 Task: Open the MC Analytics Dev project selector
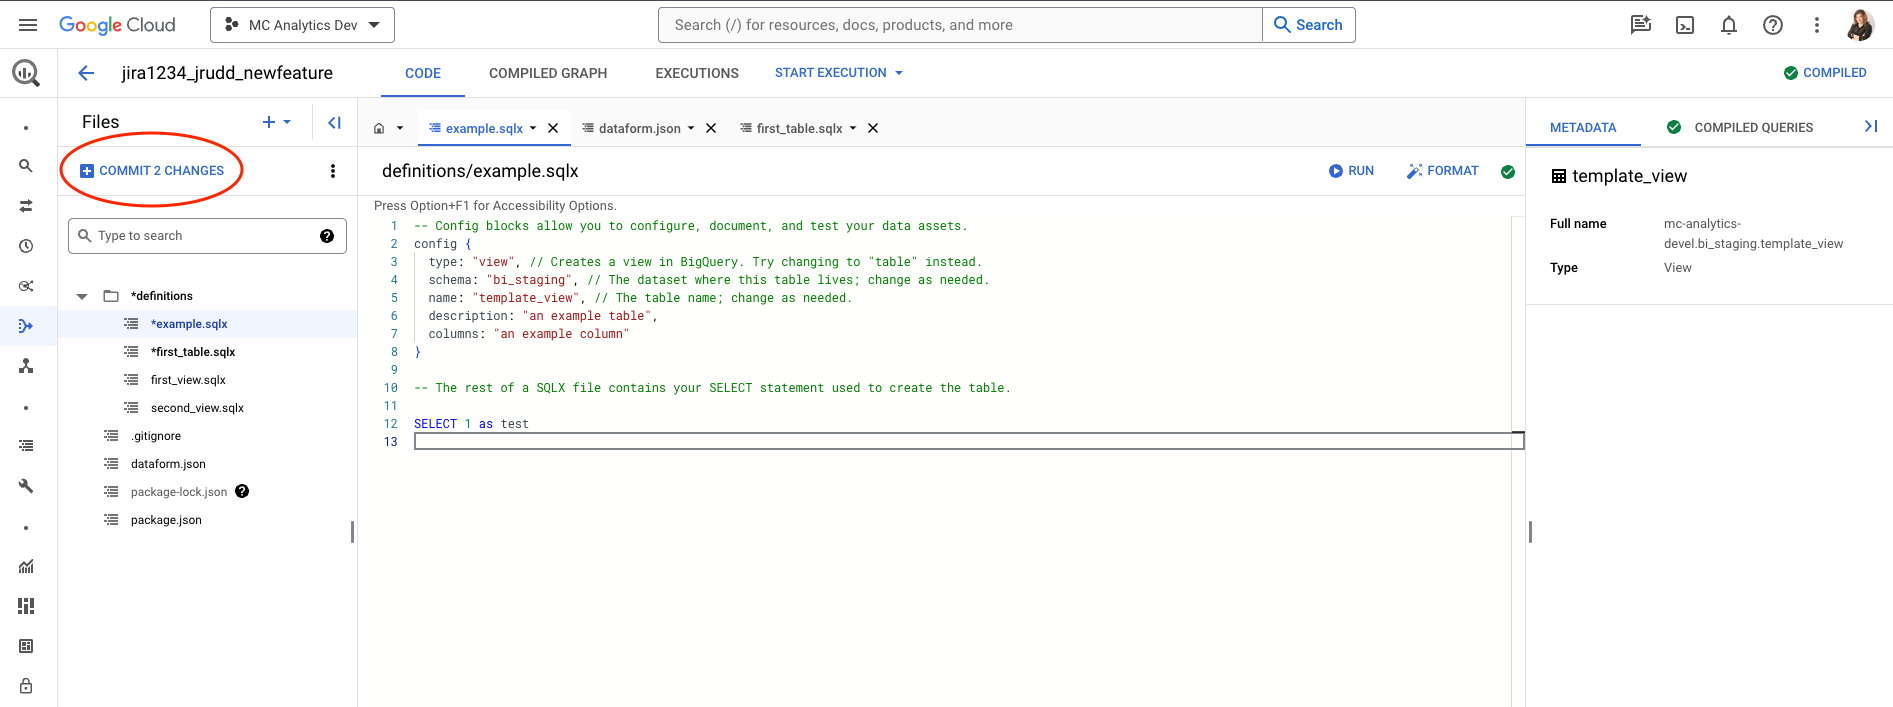pyautogui.click(x=302, y=25)
